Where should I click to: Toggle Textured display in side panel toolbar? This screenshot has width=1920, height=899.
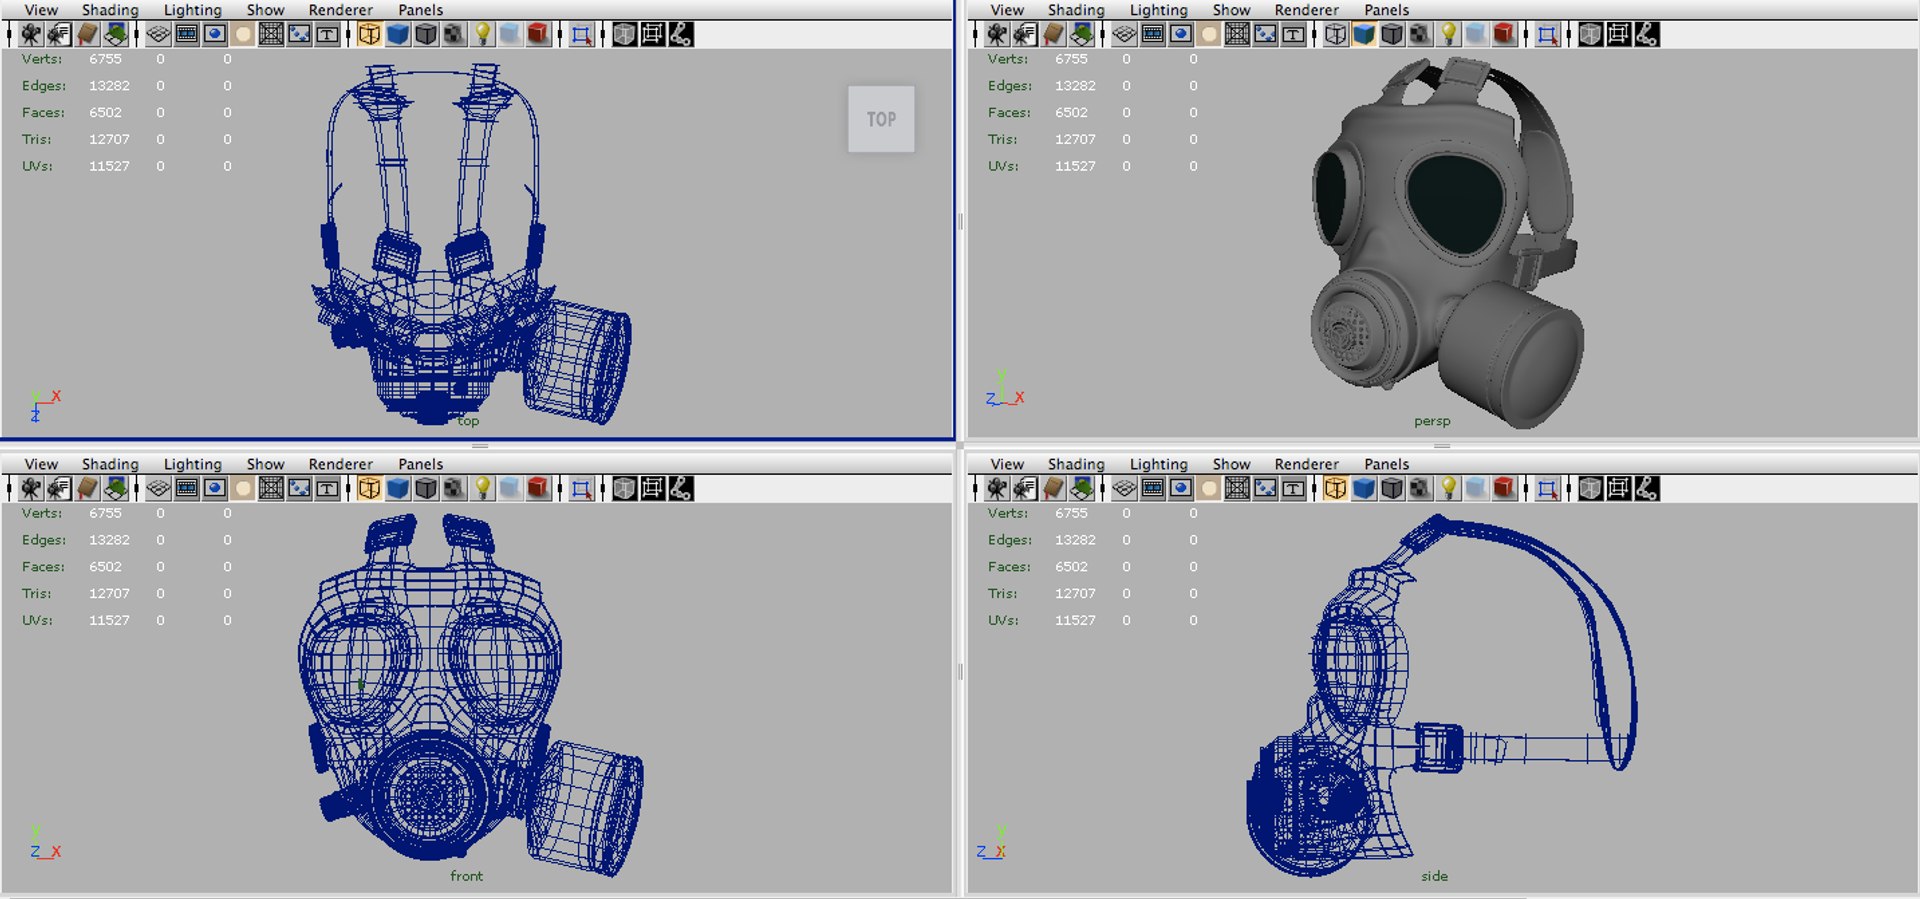1419,489
